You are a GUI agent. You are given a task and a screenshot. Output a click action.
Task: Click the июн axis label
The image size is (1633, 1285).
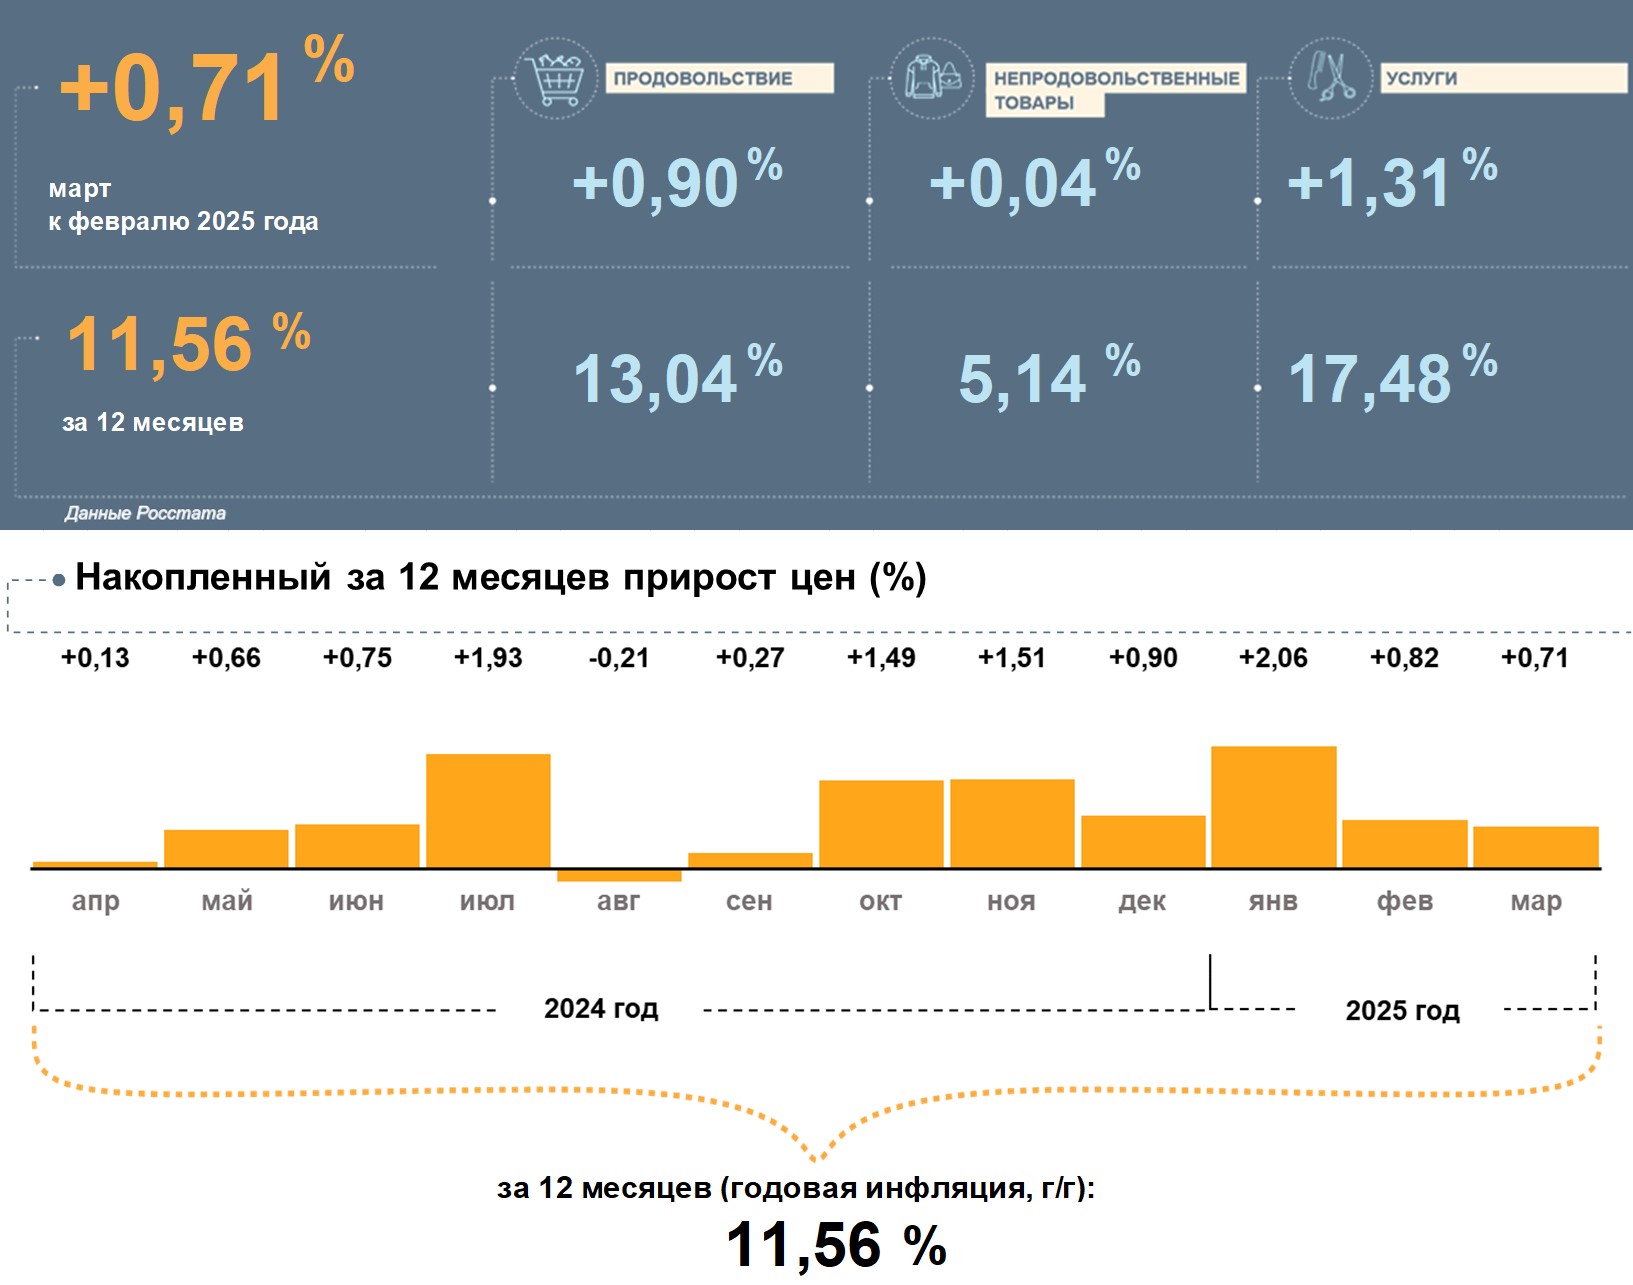tap(357, 902)
